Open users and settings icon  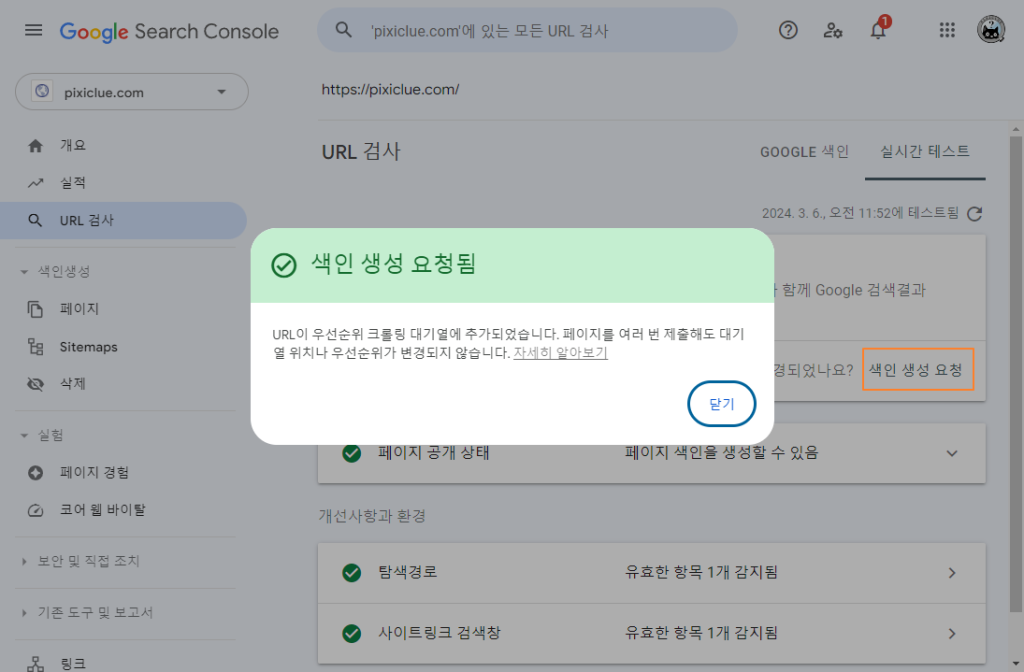click(x=833, y=30)
